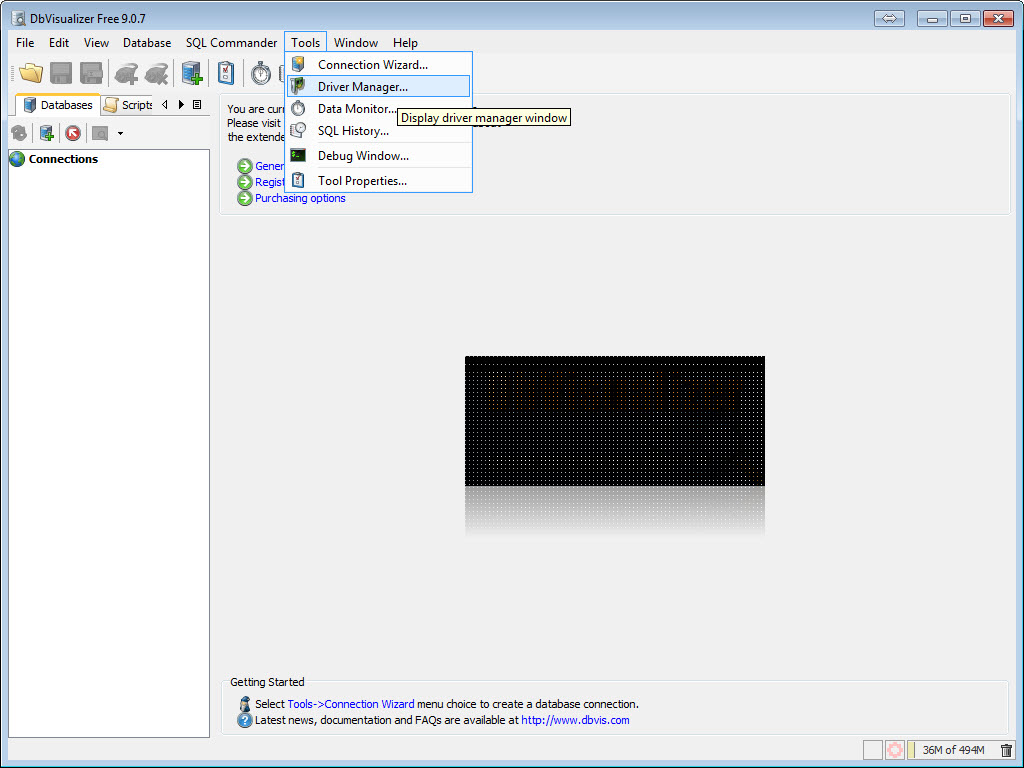The image size is (1024, 768).
Task: Choose Debug Window... menu entry
Action: pyautogui.click(x=378, y=155)
